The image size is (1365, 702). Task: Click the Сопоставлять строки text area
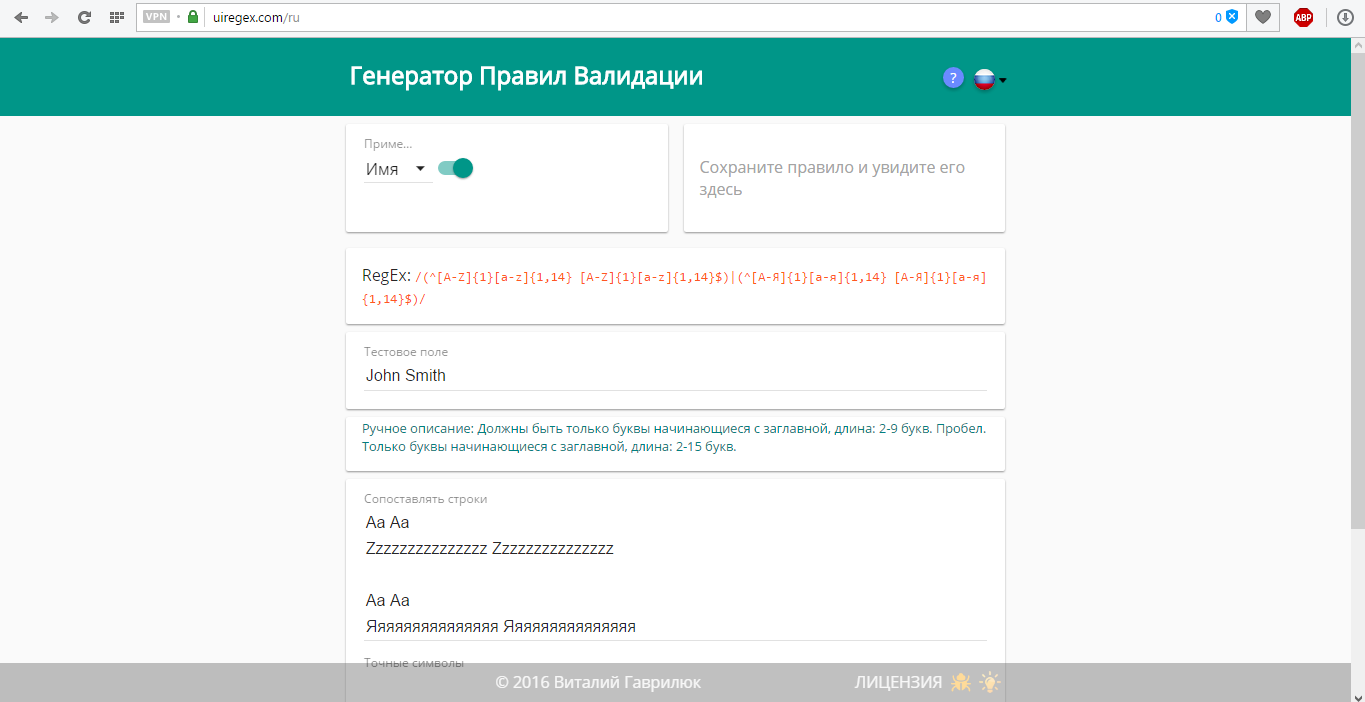(x=675, y=575)
